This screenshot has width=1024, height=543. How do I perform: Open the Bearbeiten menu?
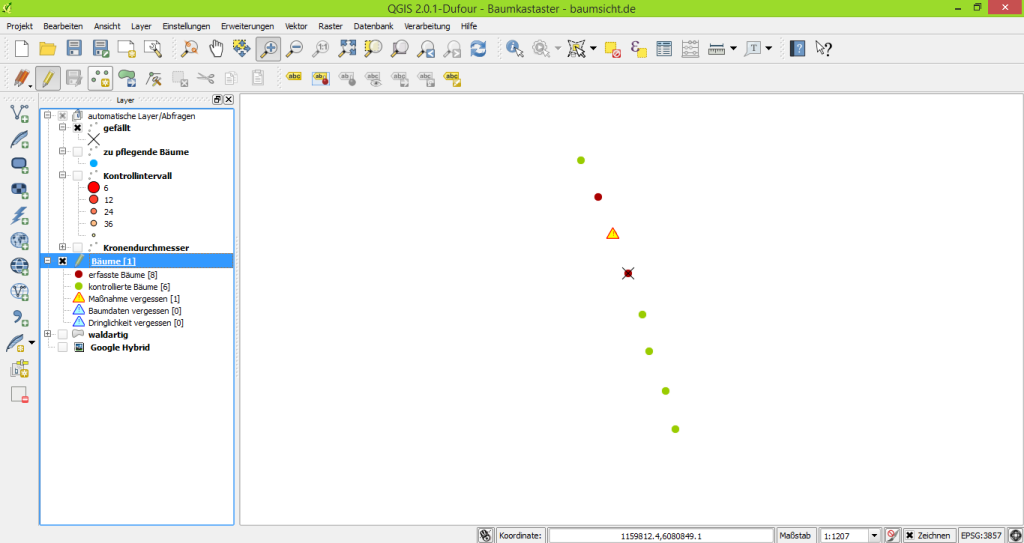63,26
